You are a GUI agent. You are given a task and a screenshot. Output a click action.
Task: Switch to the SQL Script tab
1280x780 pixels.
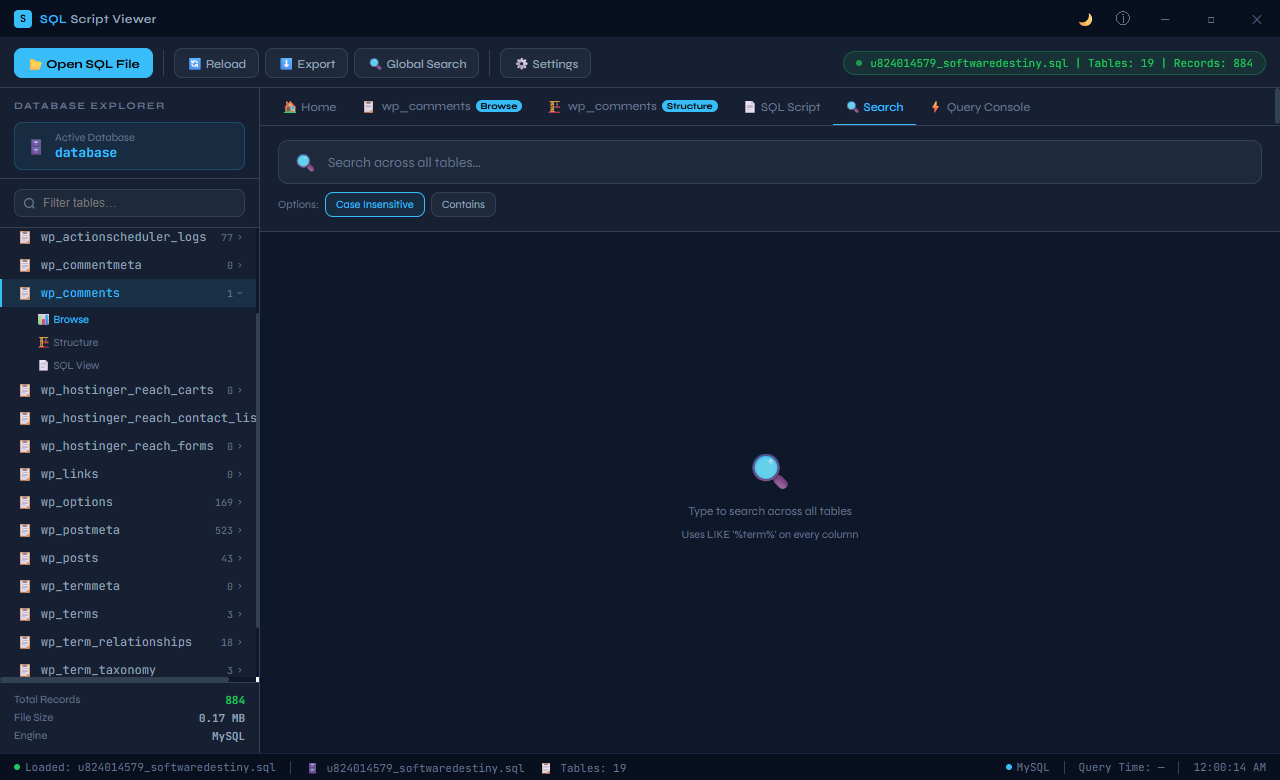[782, 107]
